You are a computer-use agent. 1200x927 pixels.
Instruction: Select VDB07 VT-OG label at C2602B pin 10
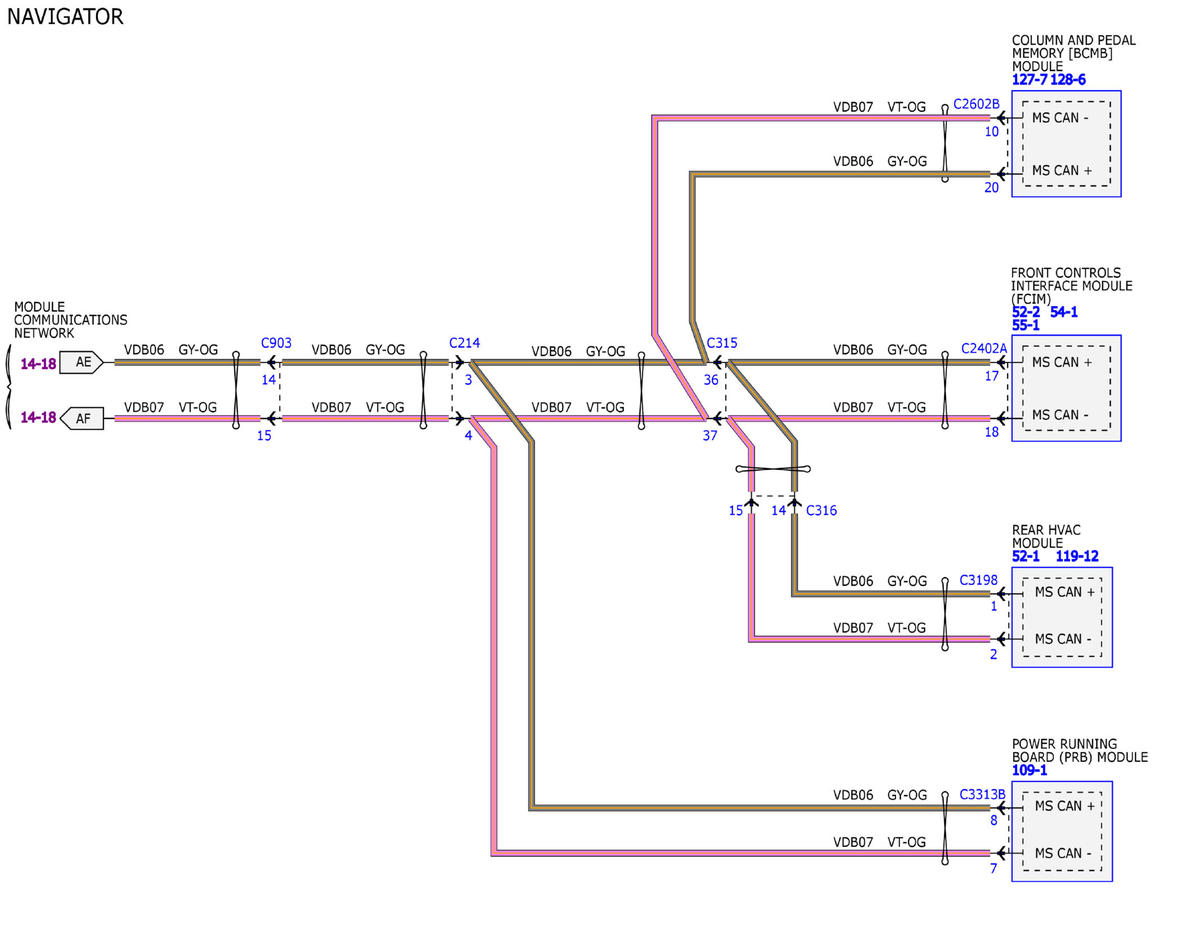880,106
